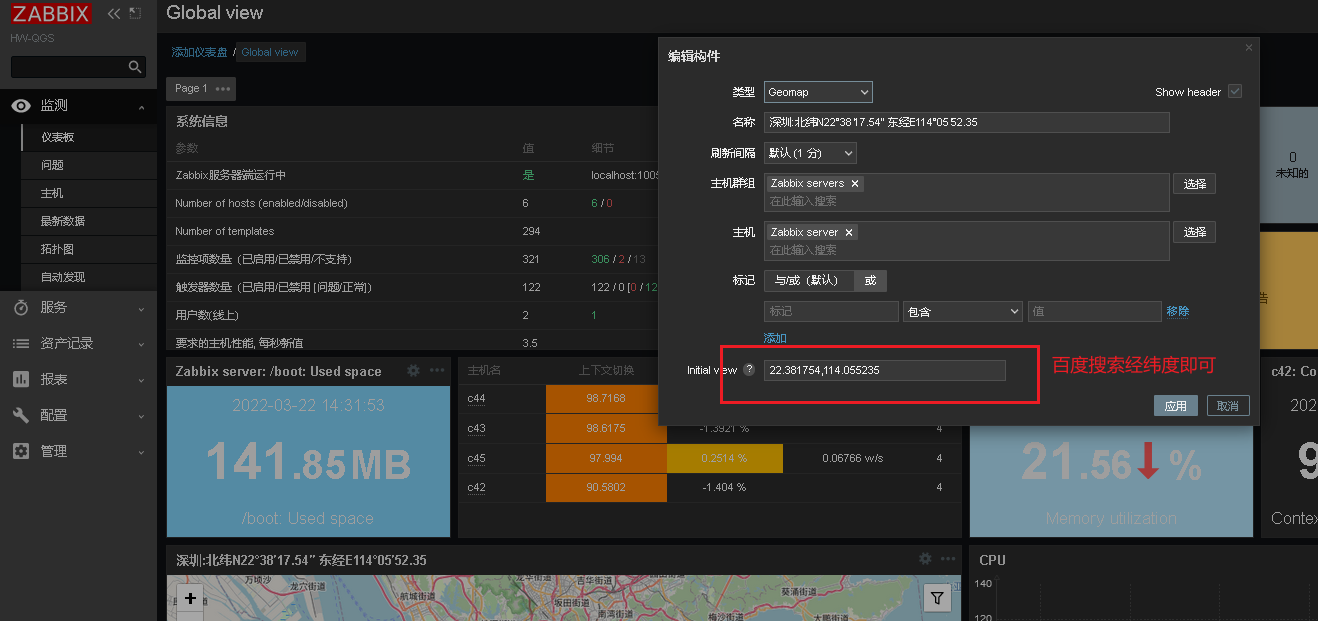
Task: Toggle the Show header checkbox
Action: 1235,92
